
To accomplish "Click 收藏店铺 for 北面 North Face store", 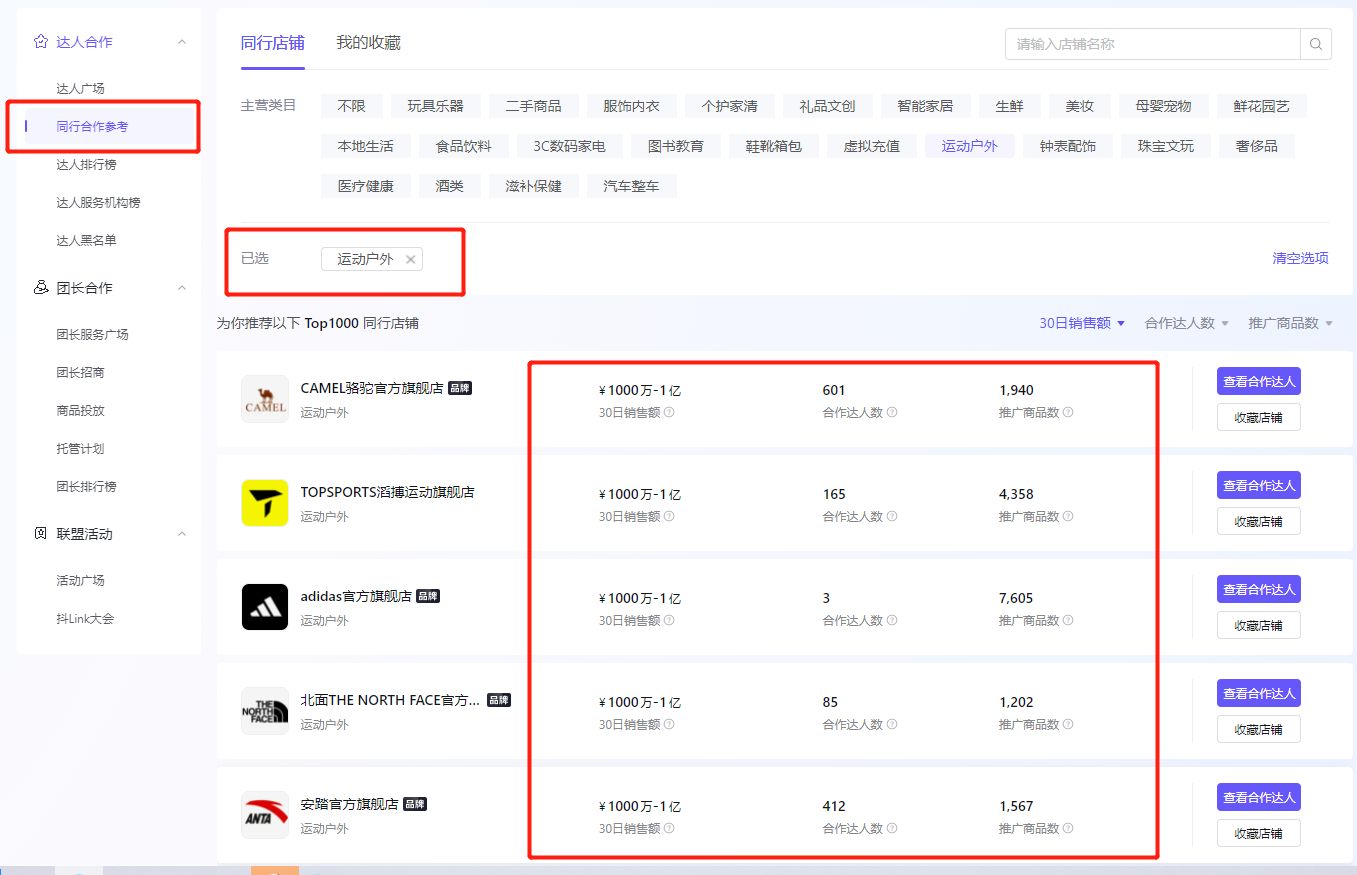I will coord(1259,729).
